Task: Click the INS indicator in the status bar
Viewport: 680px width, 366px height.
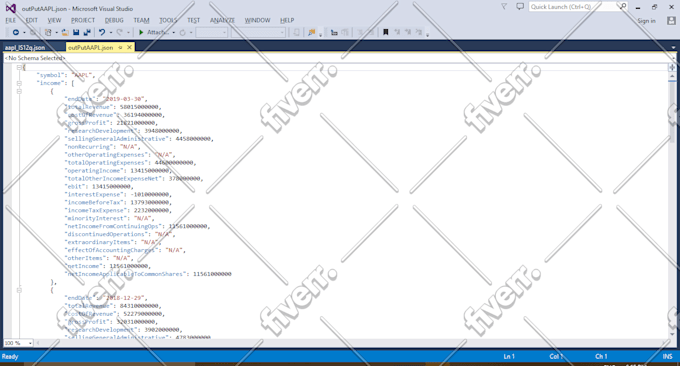Action: 667,356
